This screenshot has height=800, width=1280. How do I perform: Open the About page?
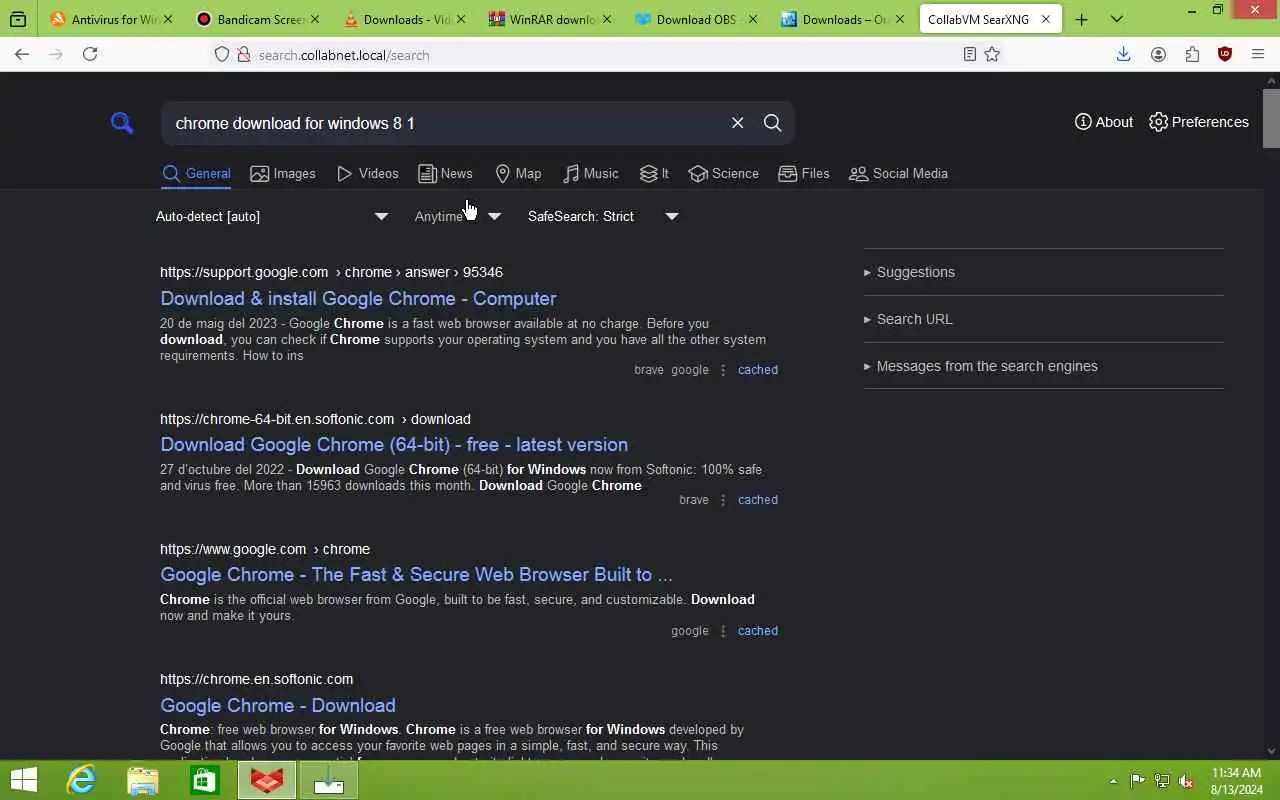click(x=1104, y=122)
